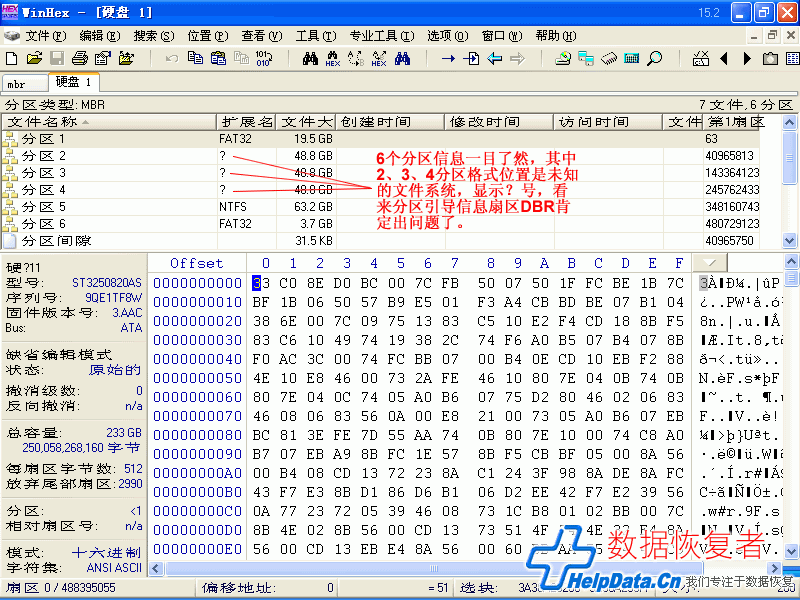This screenshot has width=800, height=600.
Task: Click the grayed write clipboard icon
Action: click(x=241, y=58)
